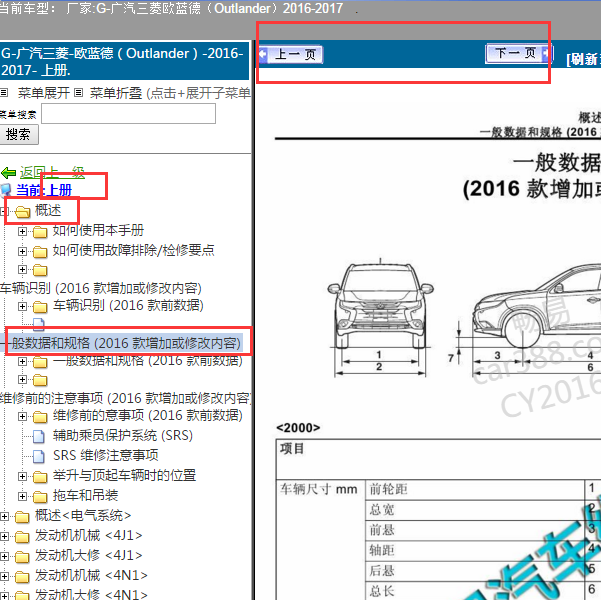Image resolution: width=601 pixels, height=600 pixels.
Task: Open 一般数据和规格 (2016 款前数据) item
Action: pos(148,360)
